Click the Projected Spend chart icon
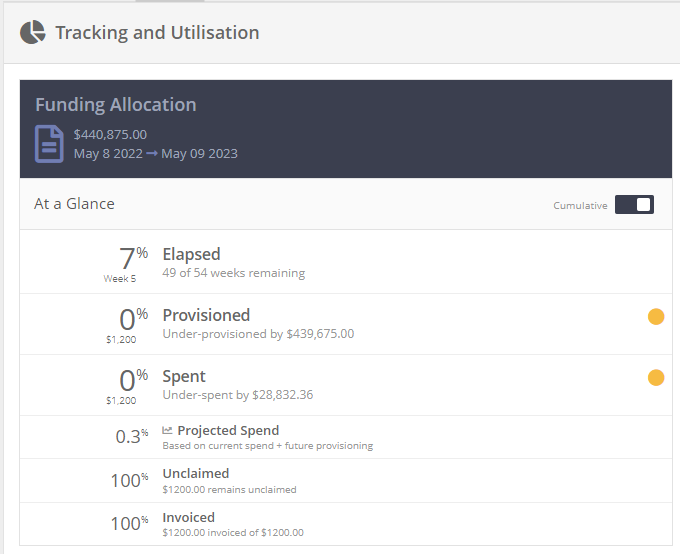 click(x=167, y=430)
